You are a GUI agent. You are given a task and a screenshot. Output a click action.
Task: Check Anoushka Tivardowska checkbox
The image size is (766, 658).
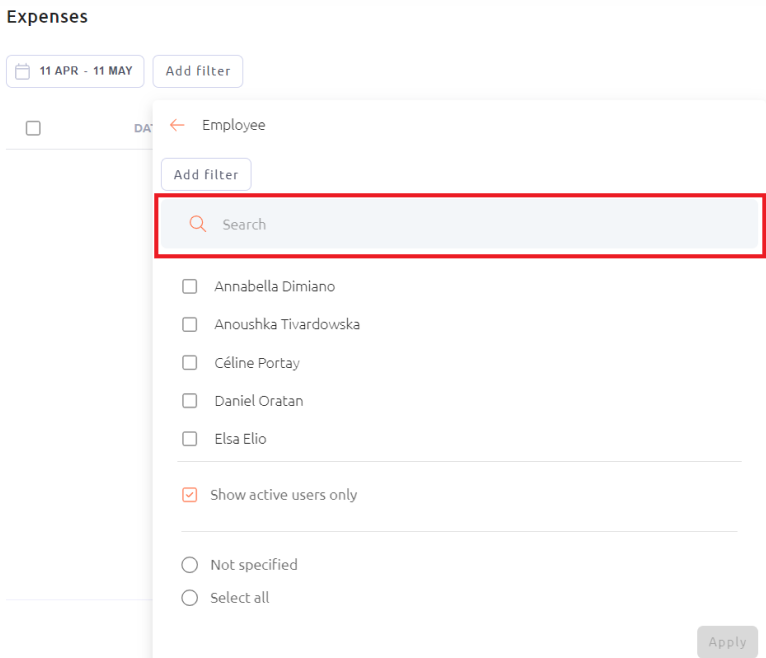coord(190,324)
